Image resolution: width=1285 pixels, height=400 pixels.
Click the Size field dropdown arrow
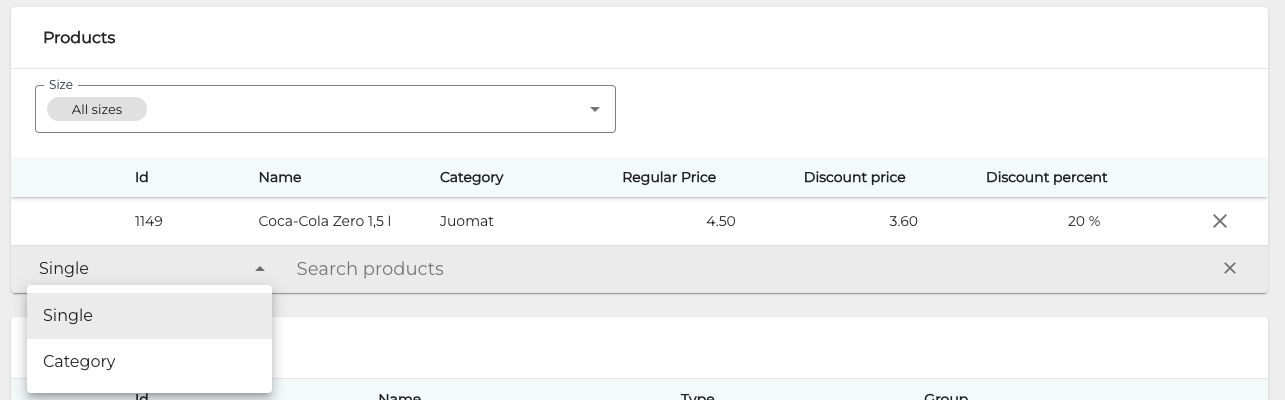click(x=595, y=109)
